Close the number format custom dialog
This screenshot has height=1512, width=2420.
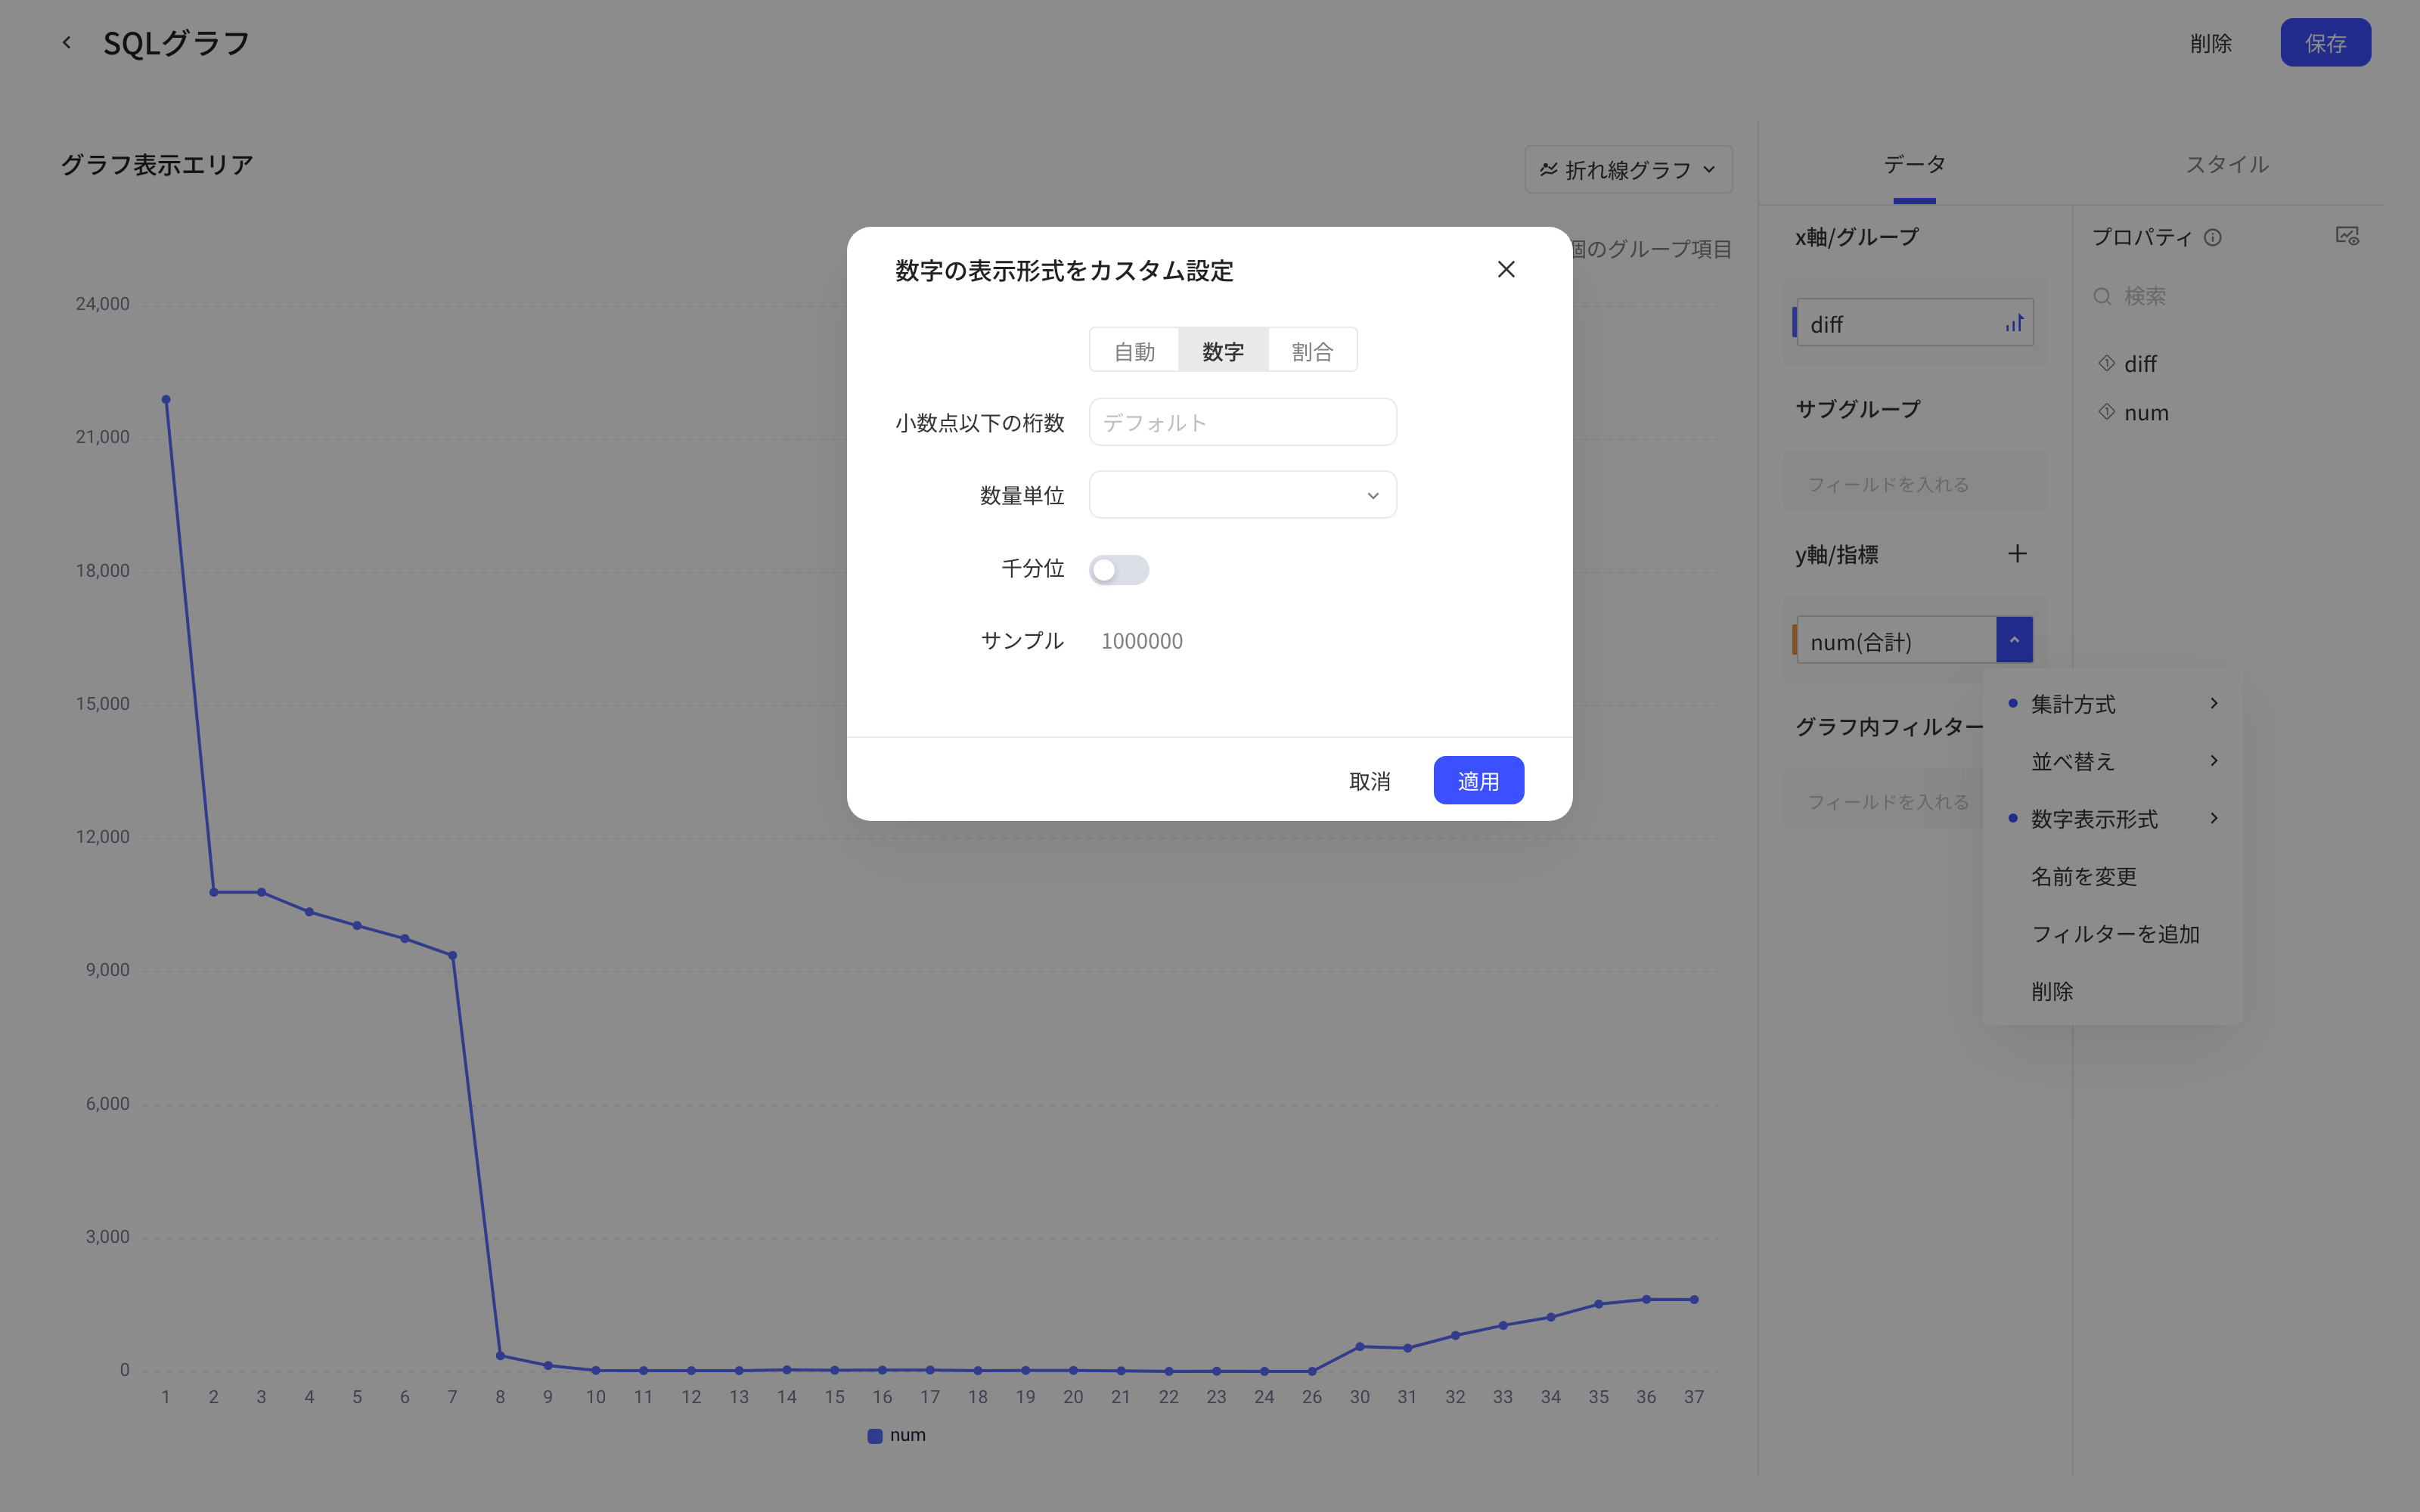(x=1506, y=269)
